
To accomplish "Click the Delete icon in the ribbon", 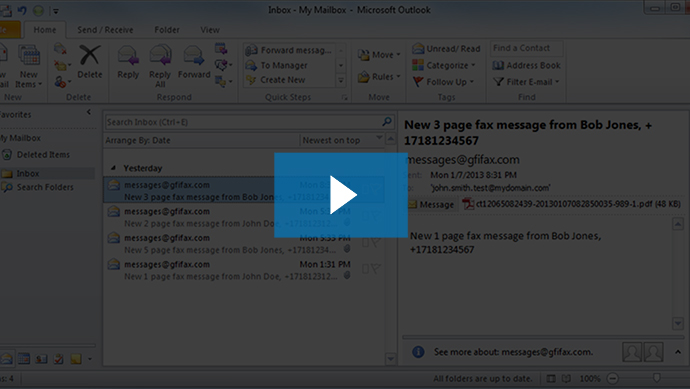I will [x=90, y=62].
